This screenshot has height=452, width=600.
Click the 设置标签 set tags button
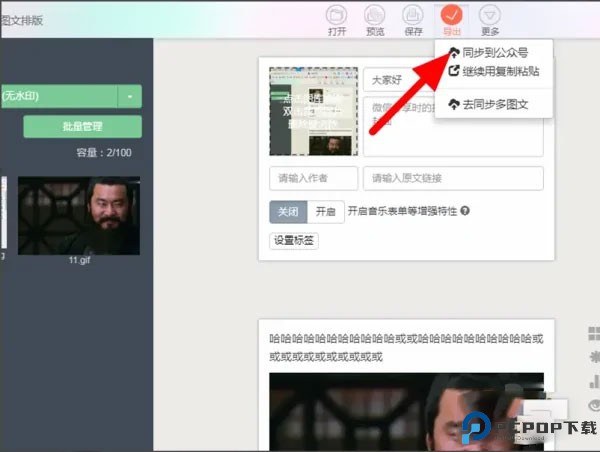[294, 240]
